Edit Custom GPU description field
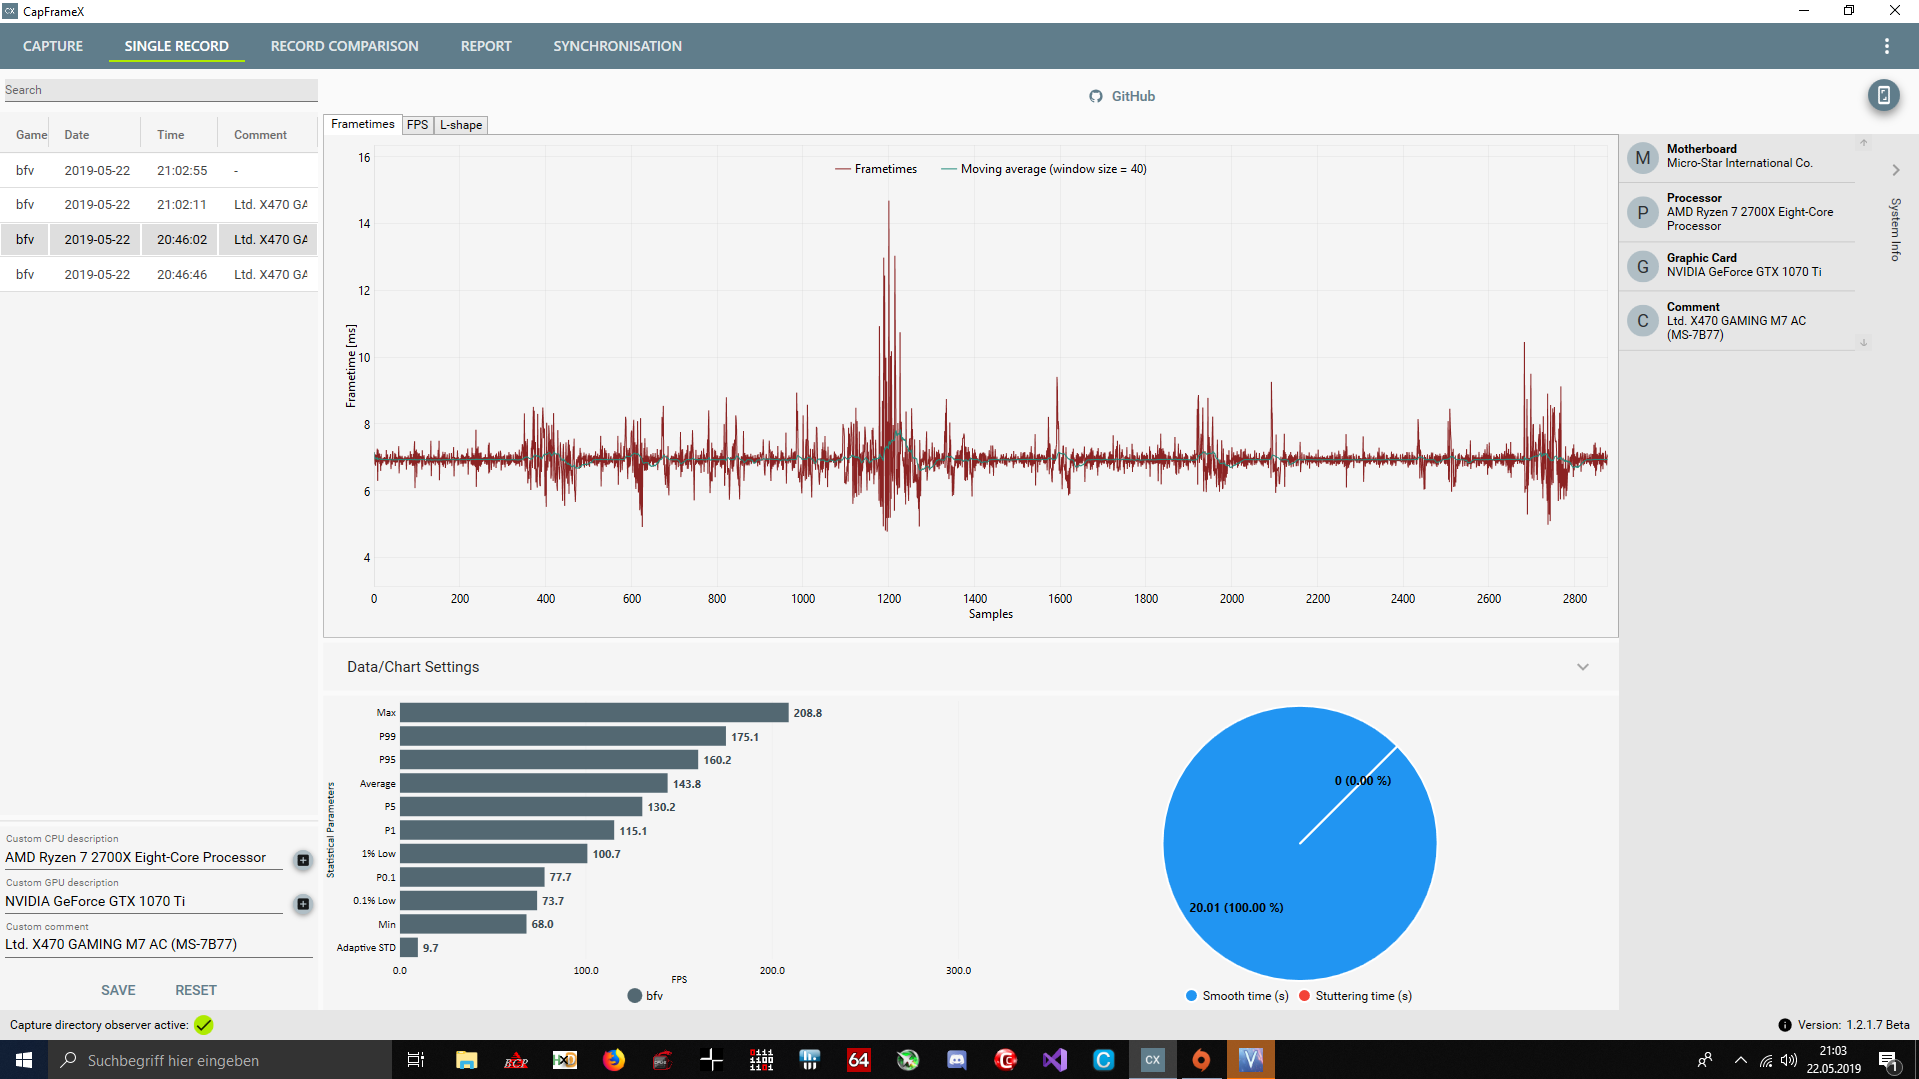This screenshot has width=1919, height=1079. (144, 902)
